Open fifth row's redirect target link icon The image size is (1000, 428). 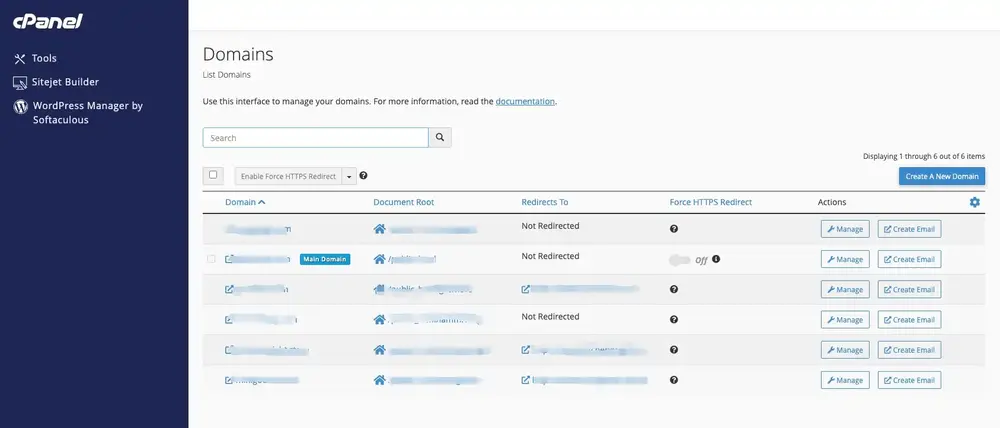526,350
